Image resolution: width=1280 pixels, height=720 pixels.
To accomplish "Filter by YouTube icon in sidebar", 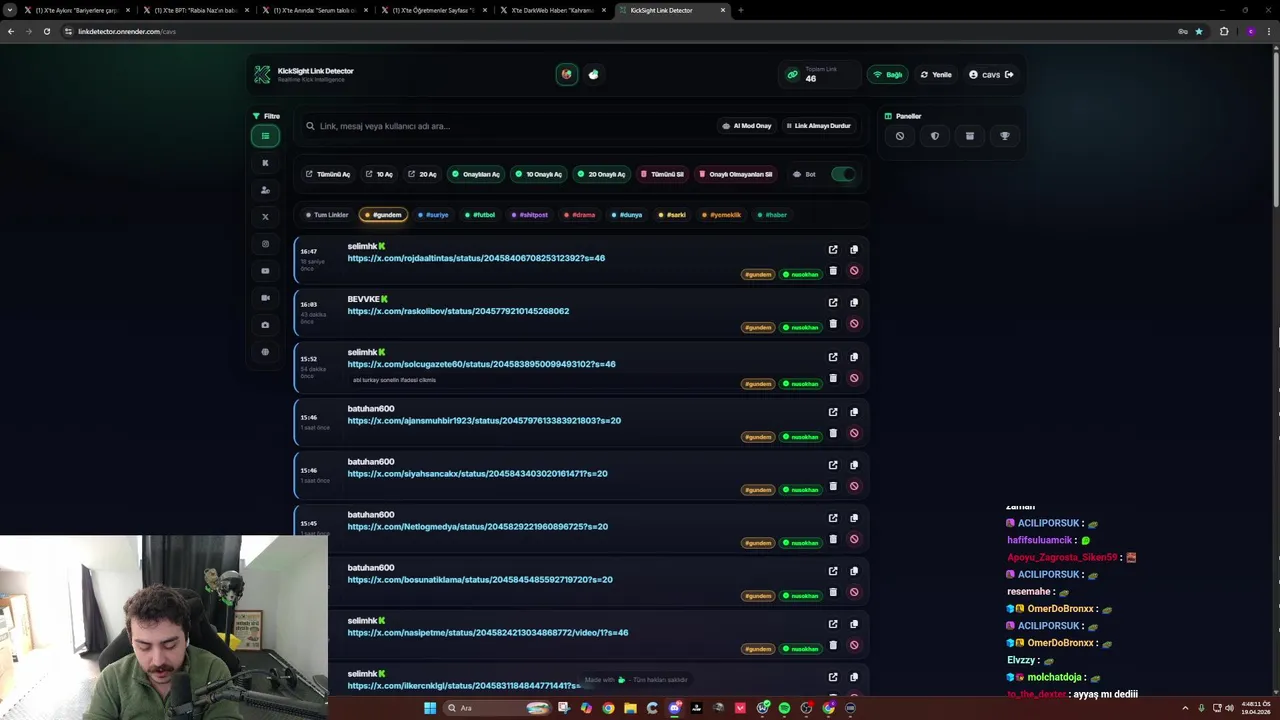I will tap(265, 271).
